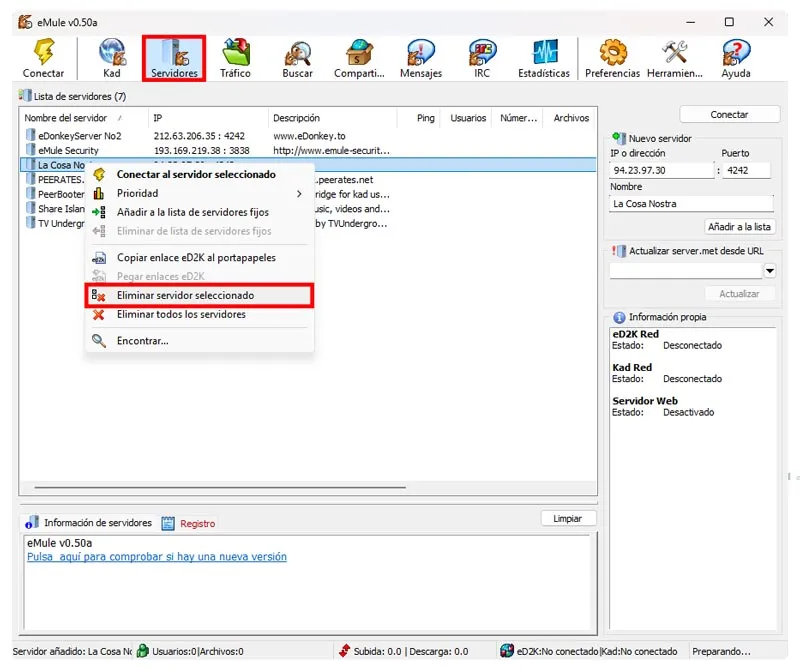
Task: Open the Tráfico view
Action: pyautogui.click(x=235, y=52)
